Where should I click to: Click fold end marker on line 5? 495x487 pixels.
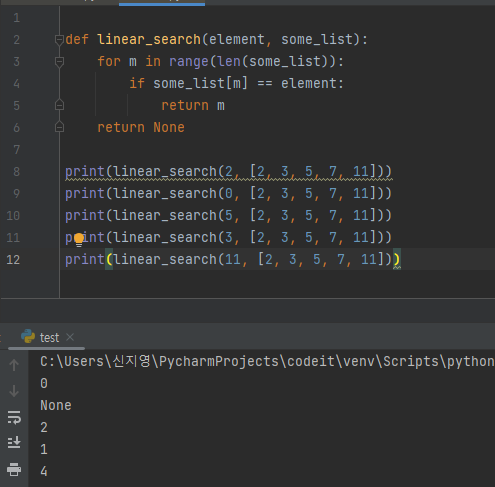(59, 105)
